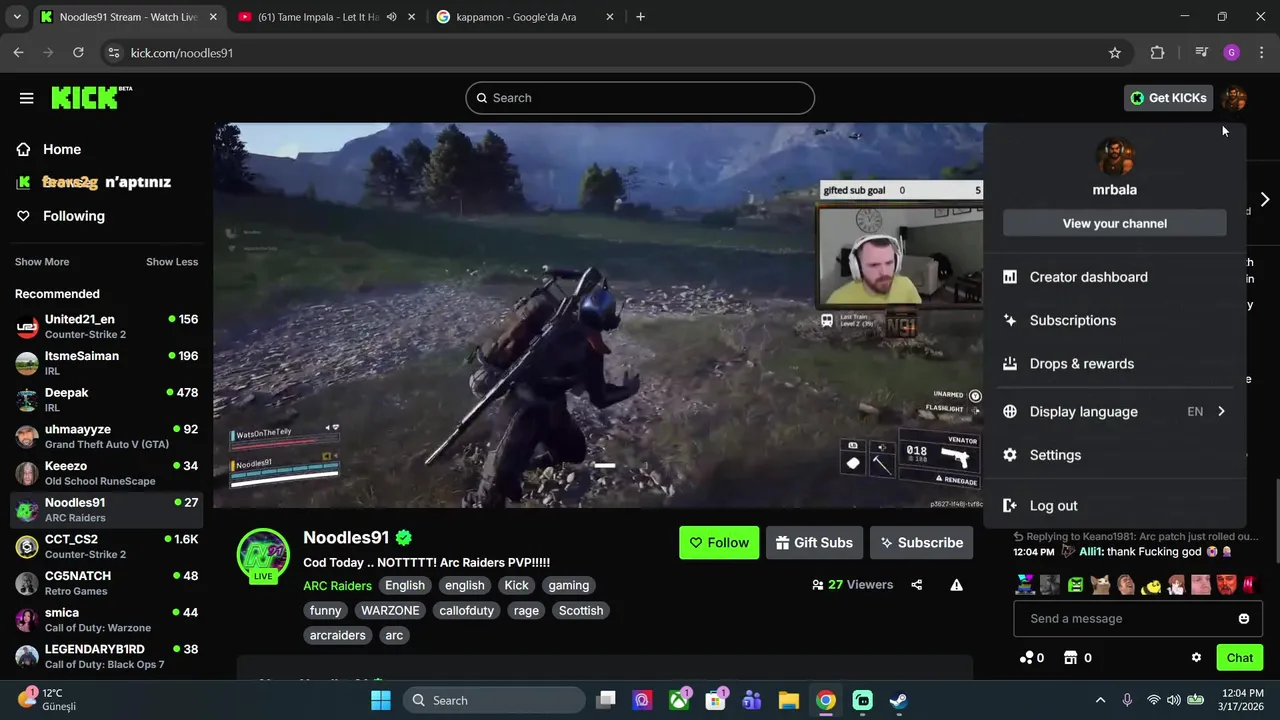Reload the page
This screenshot has width=1280, height=720.
point(78,53)
